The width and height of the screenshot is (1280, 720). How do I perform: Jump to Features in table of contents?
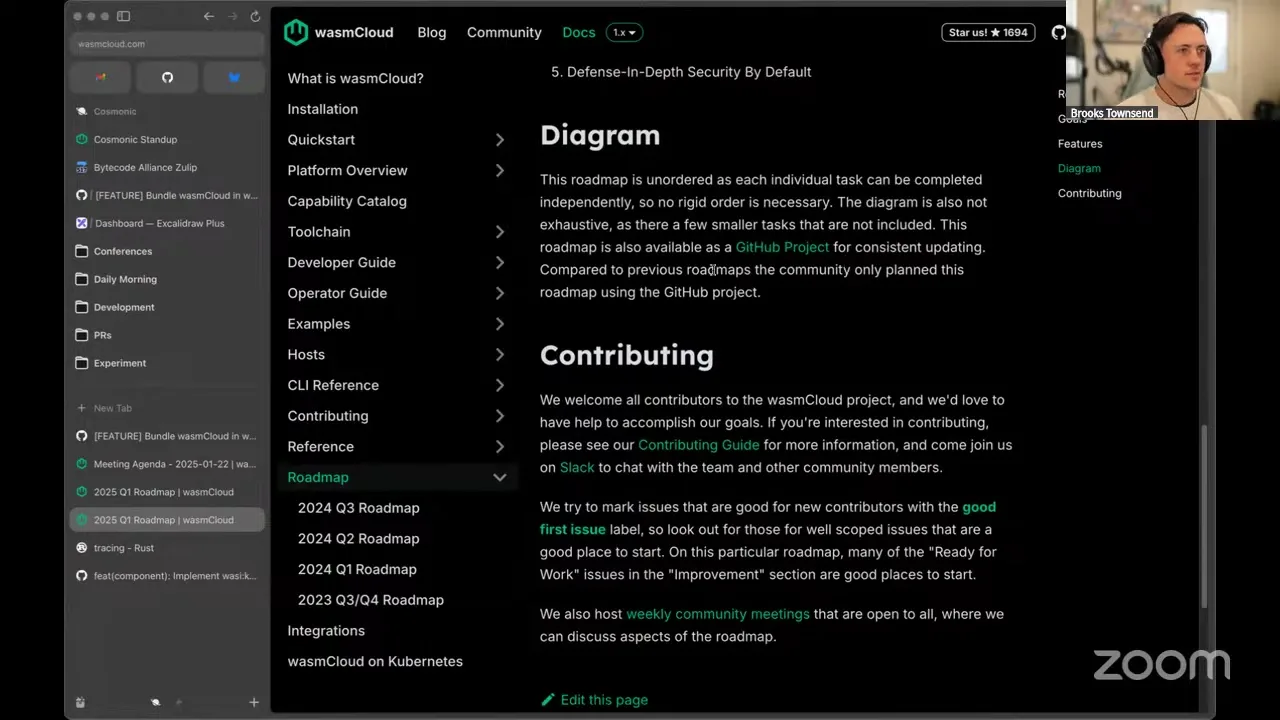point(1080,144)
